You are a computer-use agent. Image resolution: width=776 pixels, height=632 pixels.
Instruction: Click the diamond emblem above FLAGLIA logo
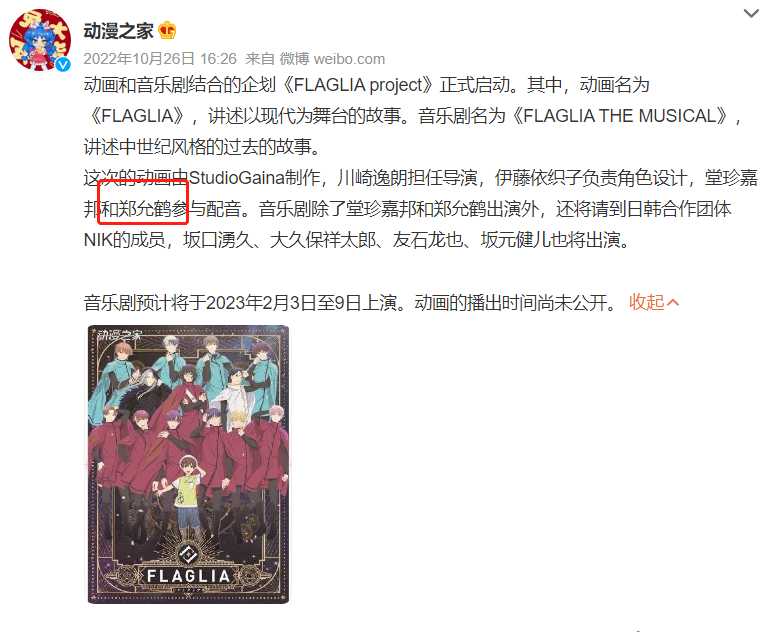pyautogui.click(x=188, y=554)
